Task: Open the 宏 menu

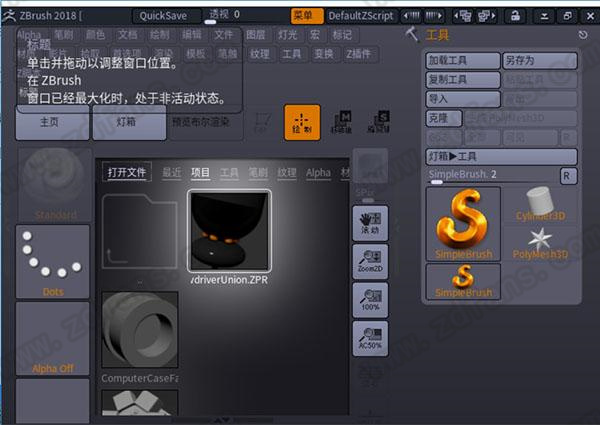Action: tap(315, 35)
